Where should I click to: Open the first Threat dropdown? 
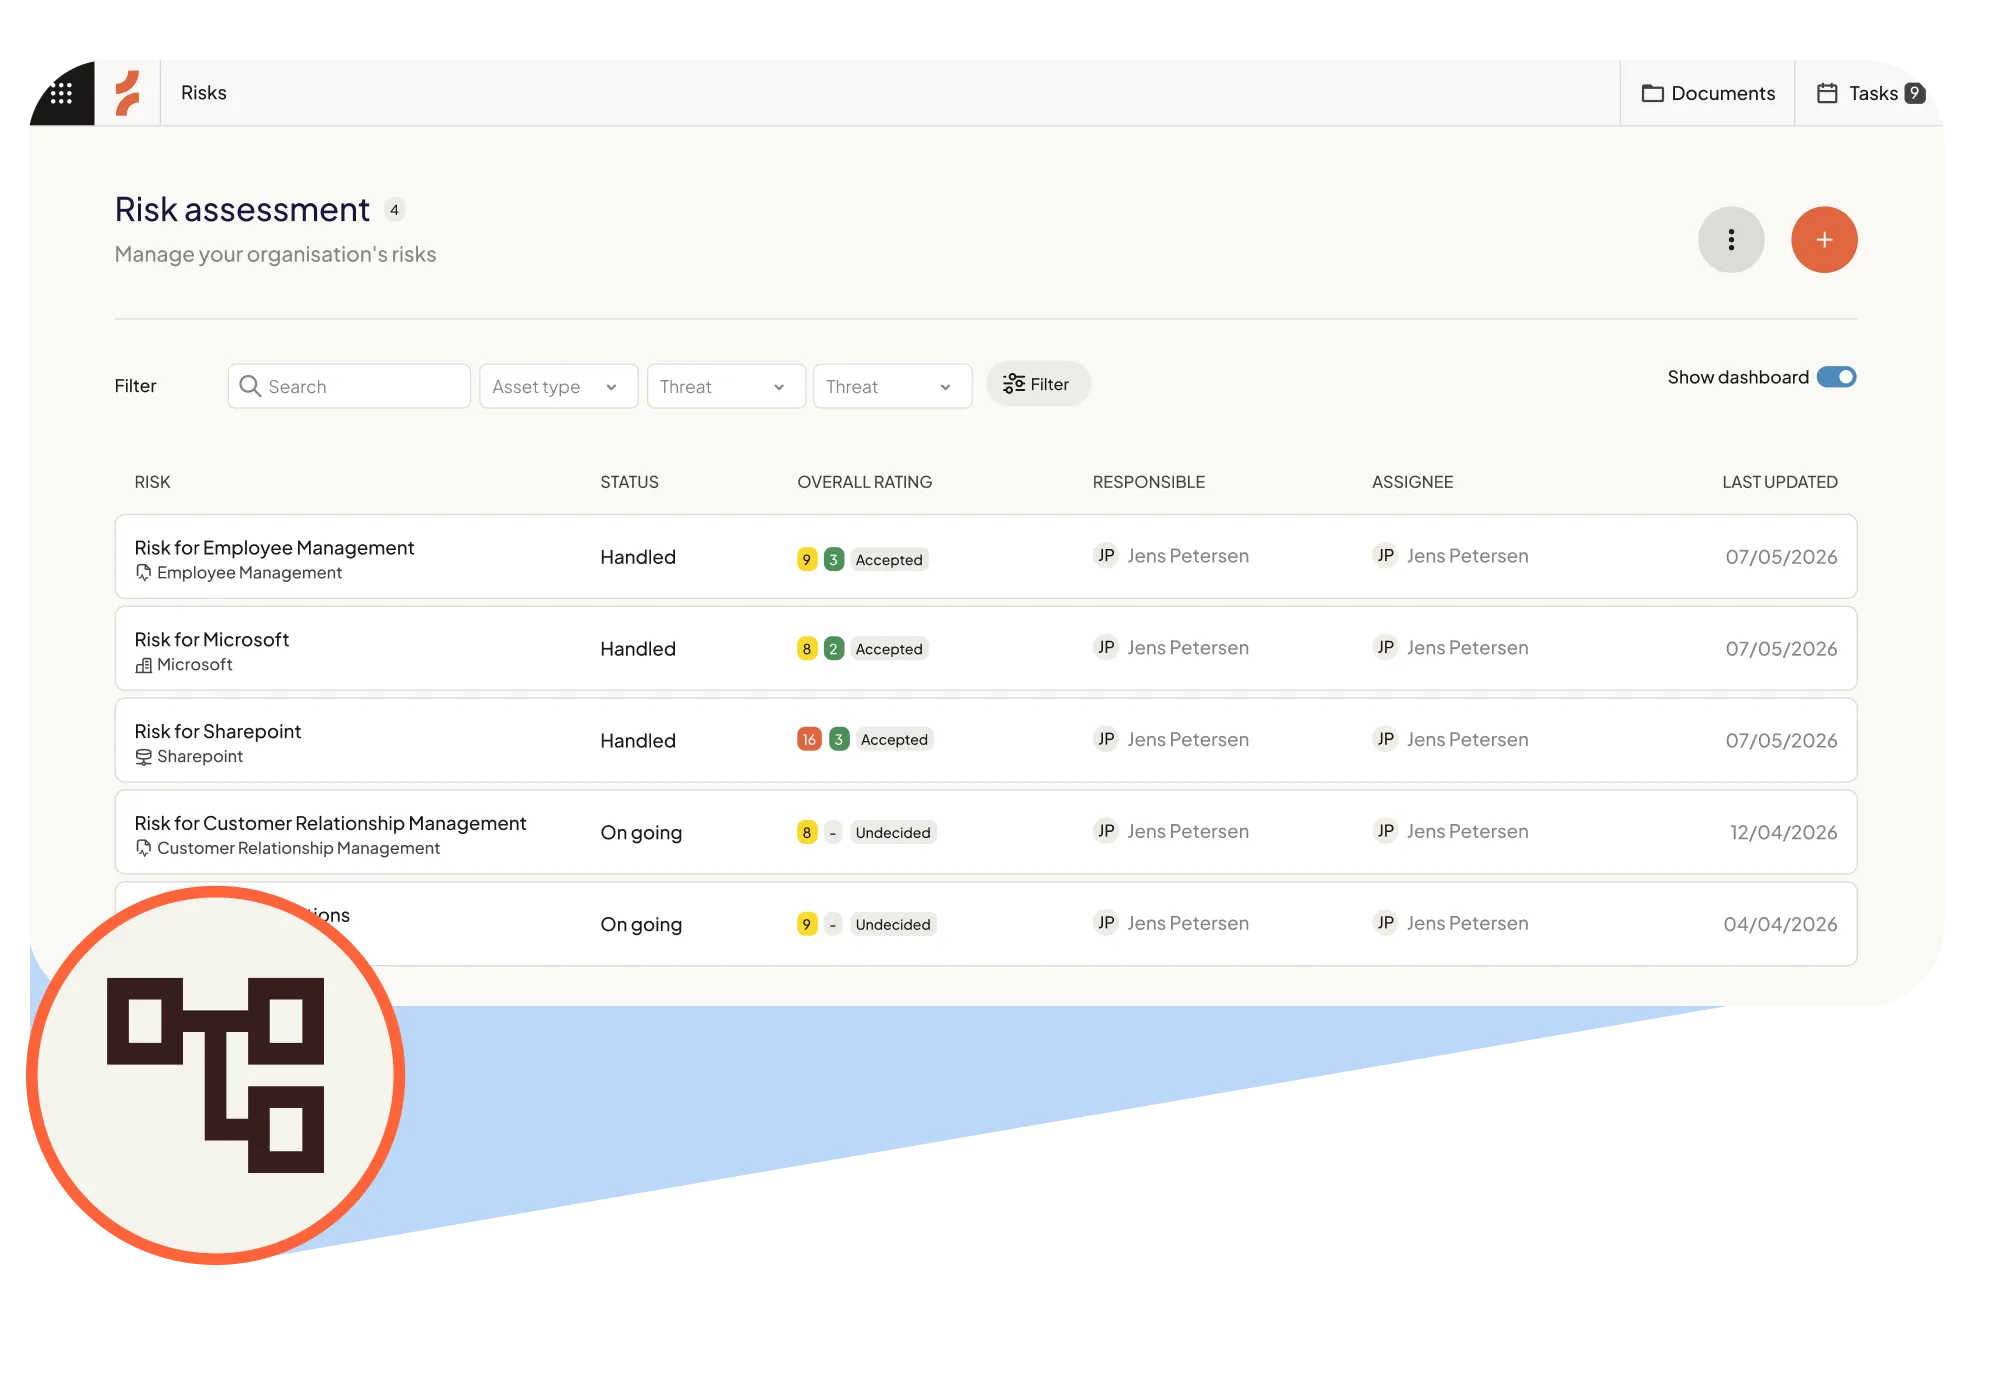pyautogui.click(x=726, y=386)
